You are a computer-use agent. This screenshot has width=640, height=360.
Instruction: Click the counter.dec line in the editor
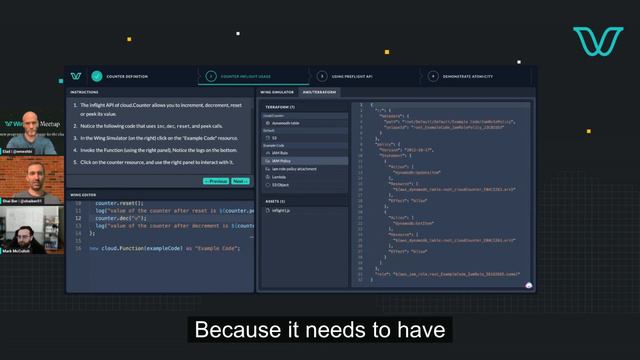[121, 218]
